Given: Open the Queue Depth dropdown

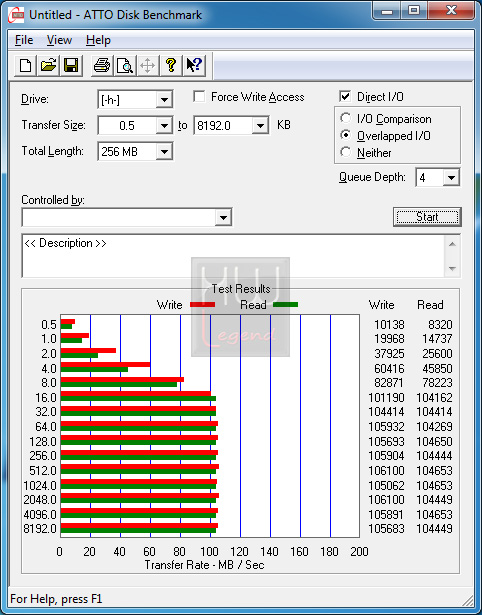Looking at the screenshot, I should tap(451, 178).
